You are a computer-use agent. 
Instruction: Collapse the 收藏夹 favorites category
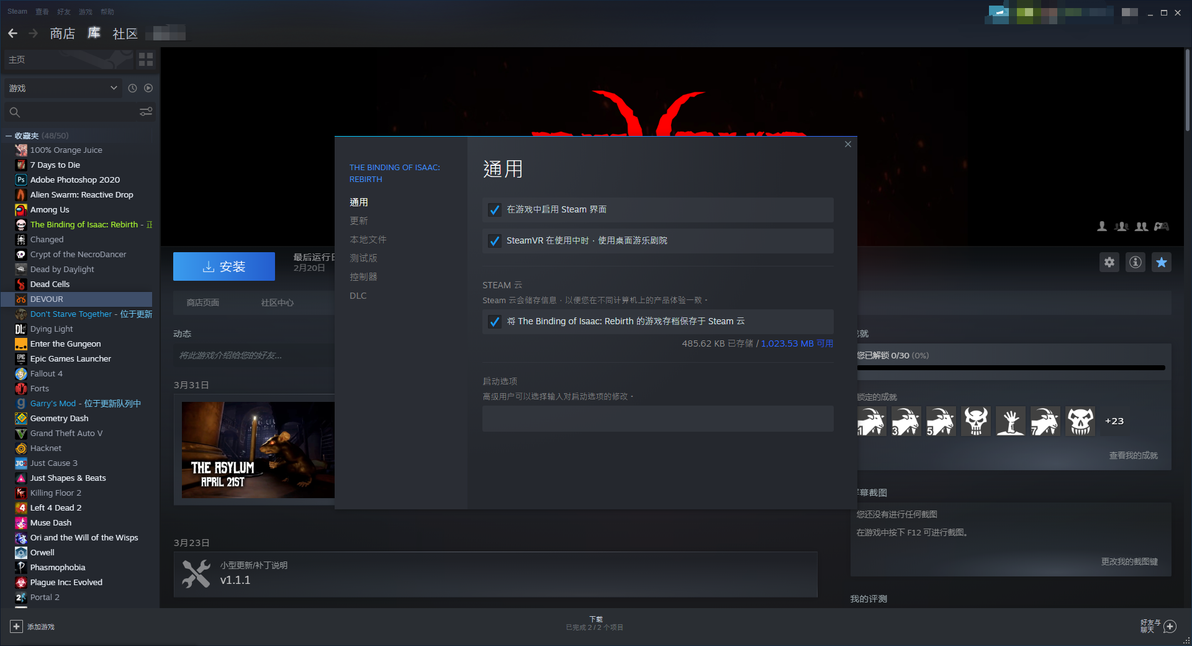tap(8, 136)
